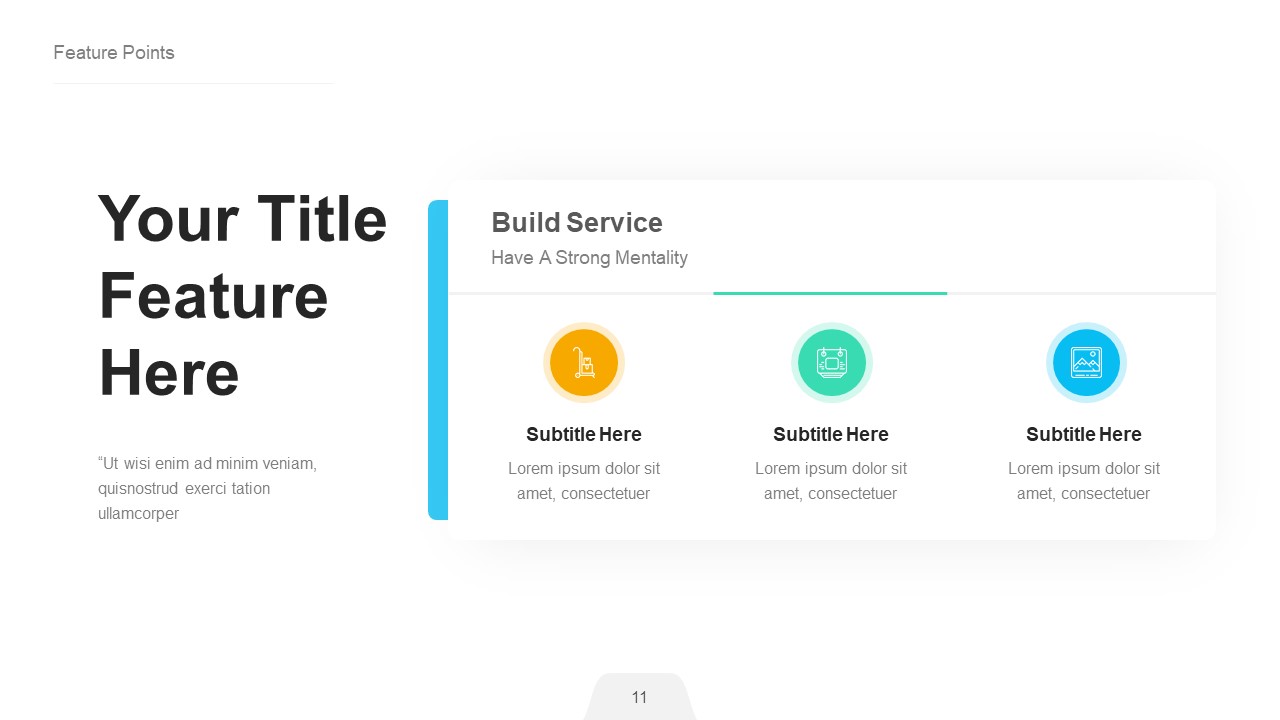
Task: Select 'Have A Strong Mentality' tagline
Action: 589,258
